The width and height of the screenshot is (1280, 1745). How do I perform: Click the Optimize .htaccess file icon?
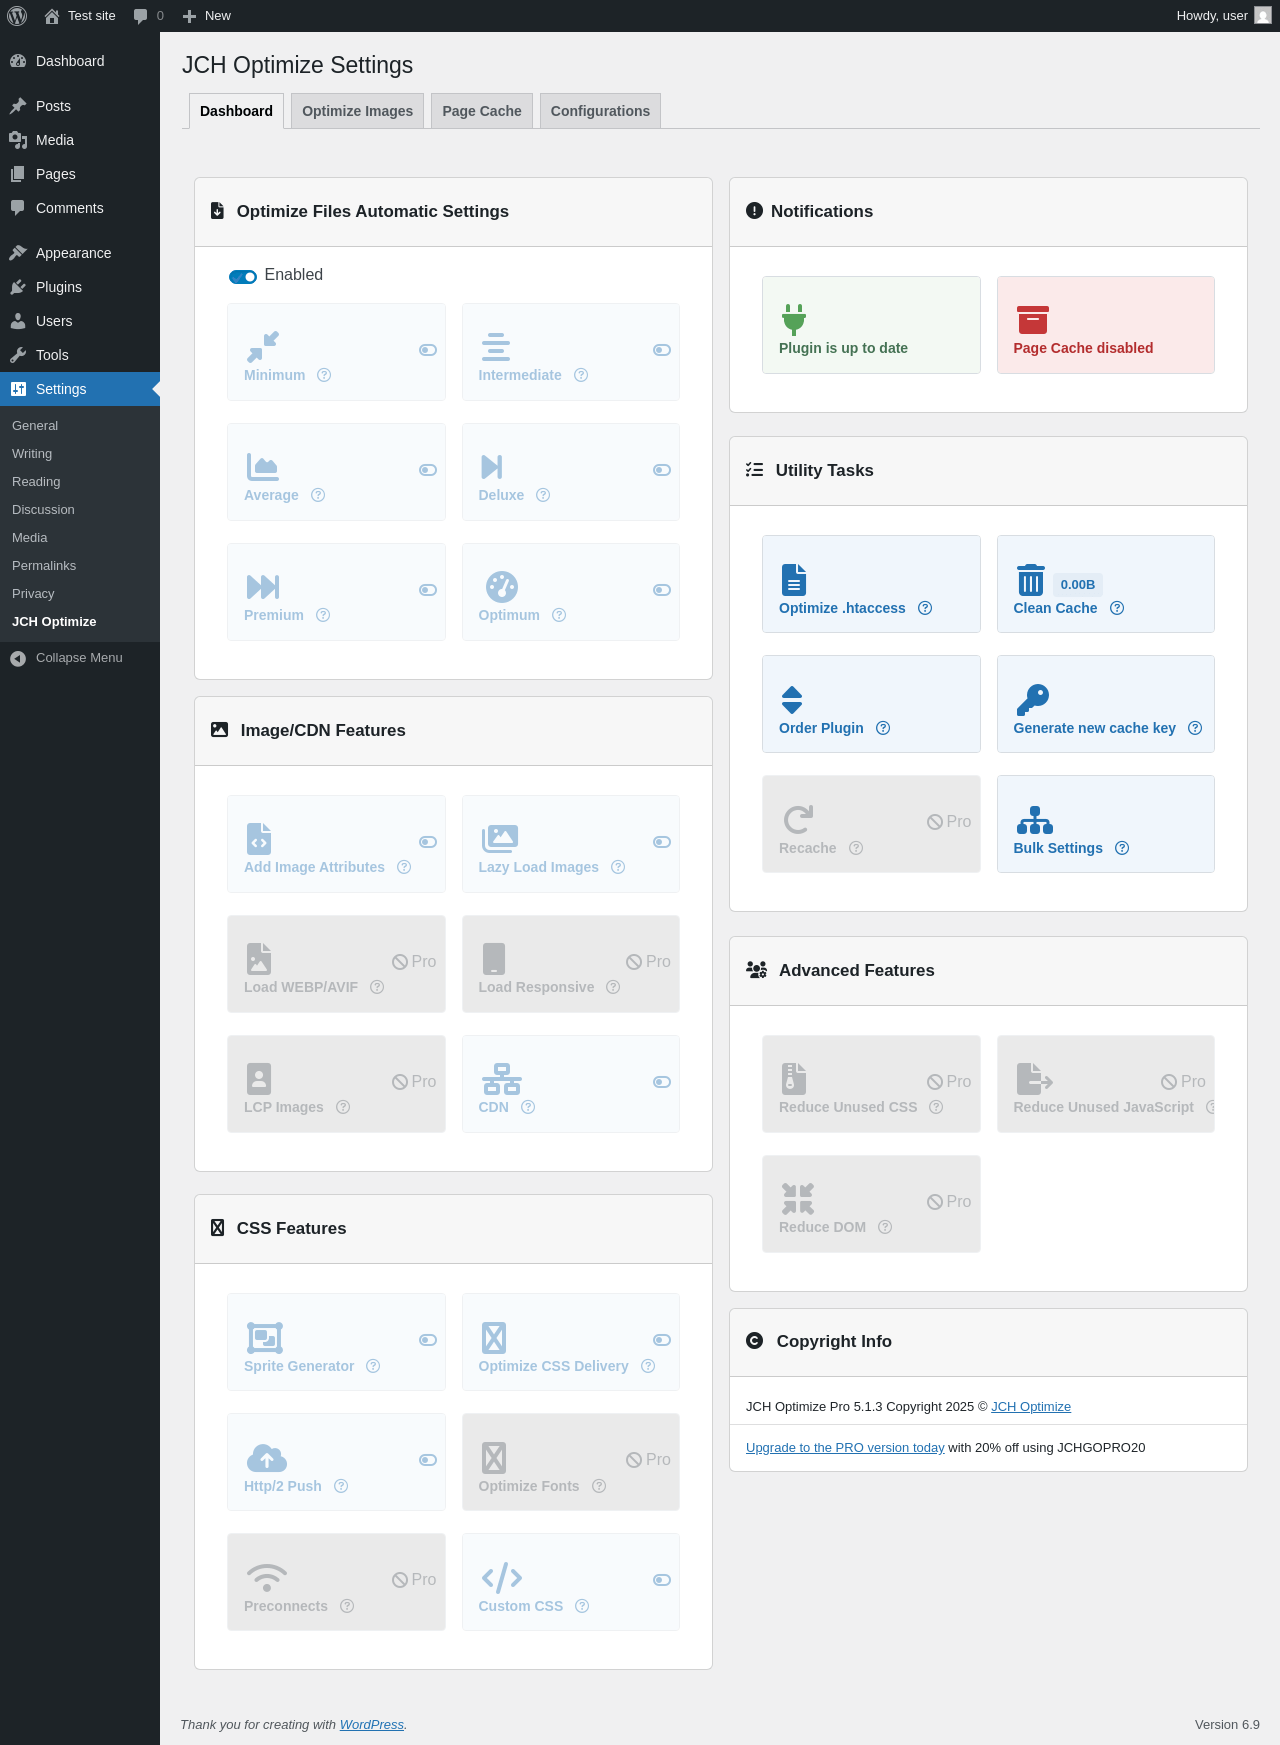(x=794, y=580)
